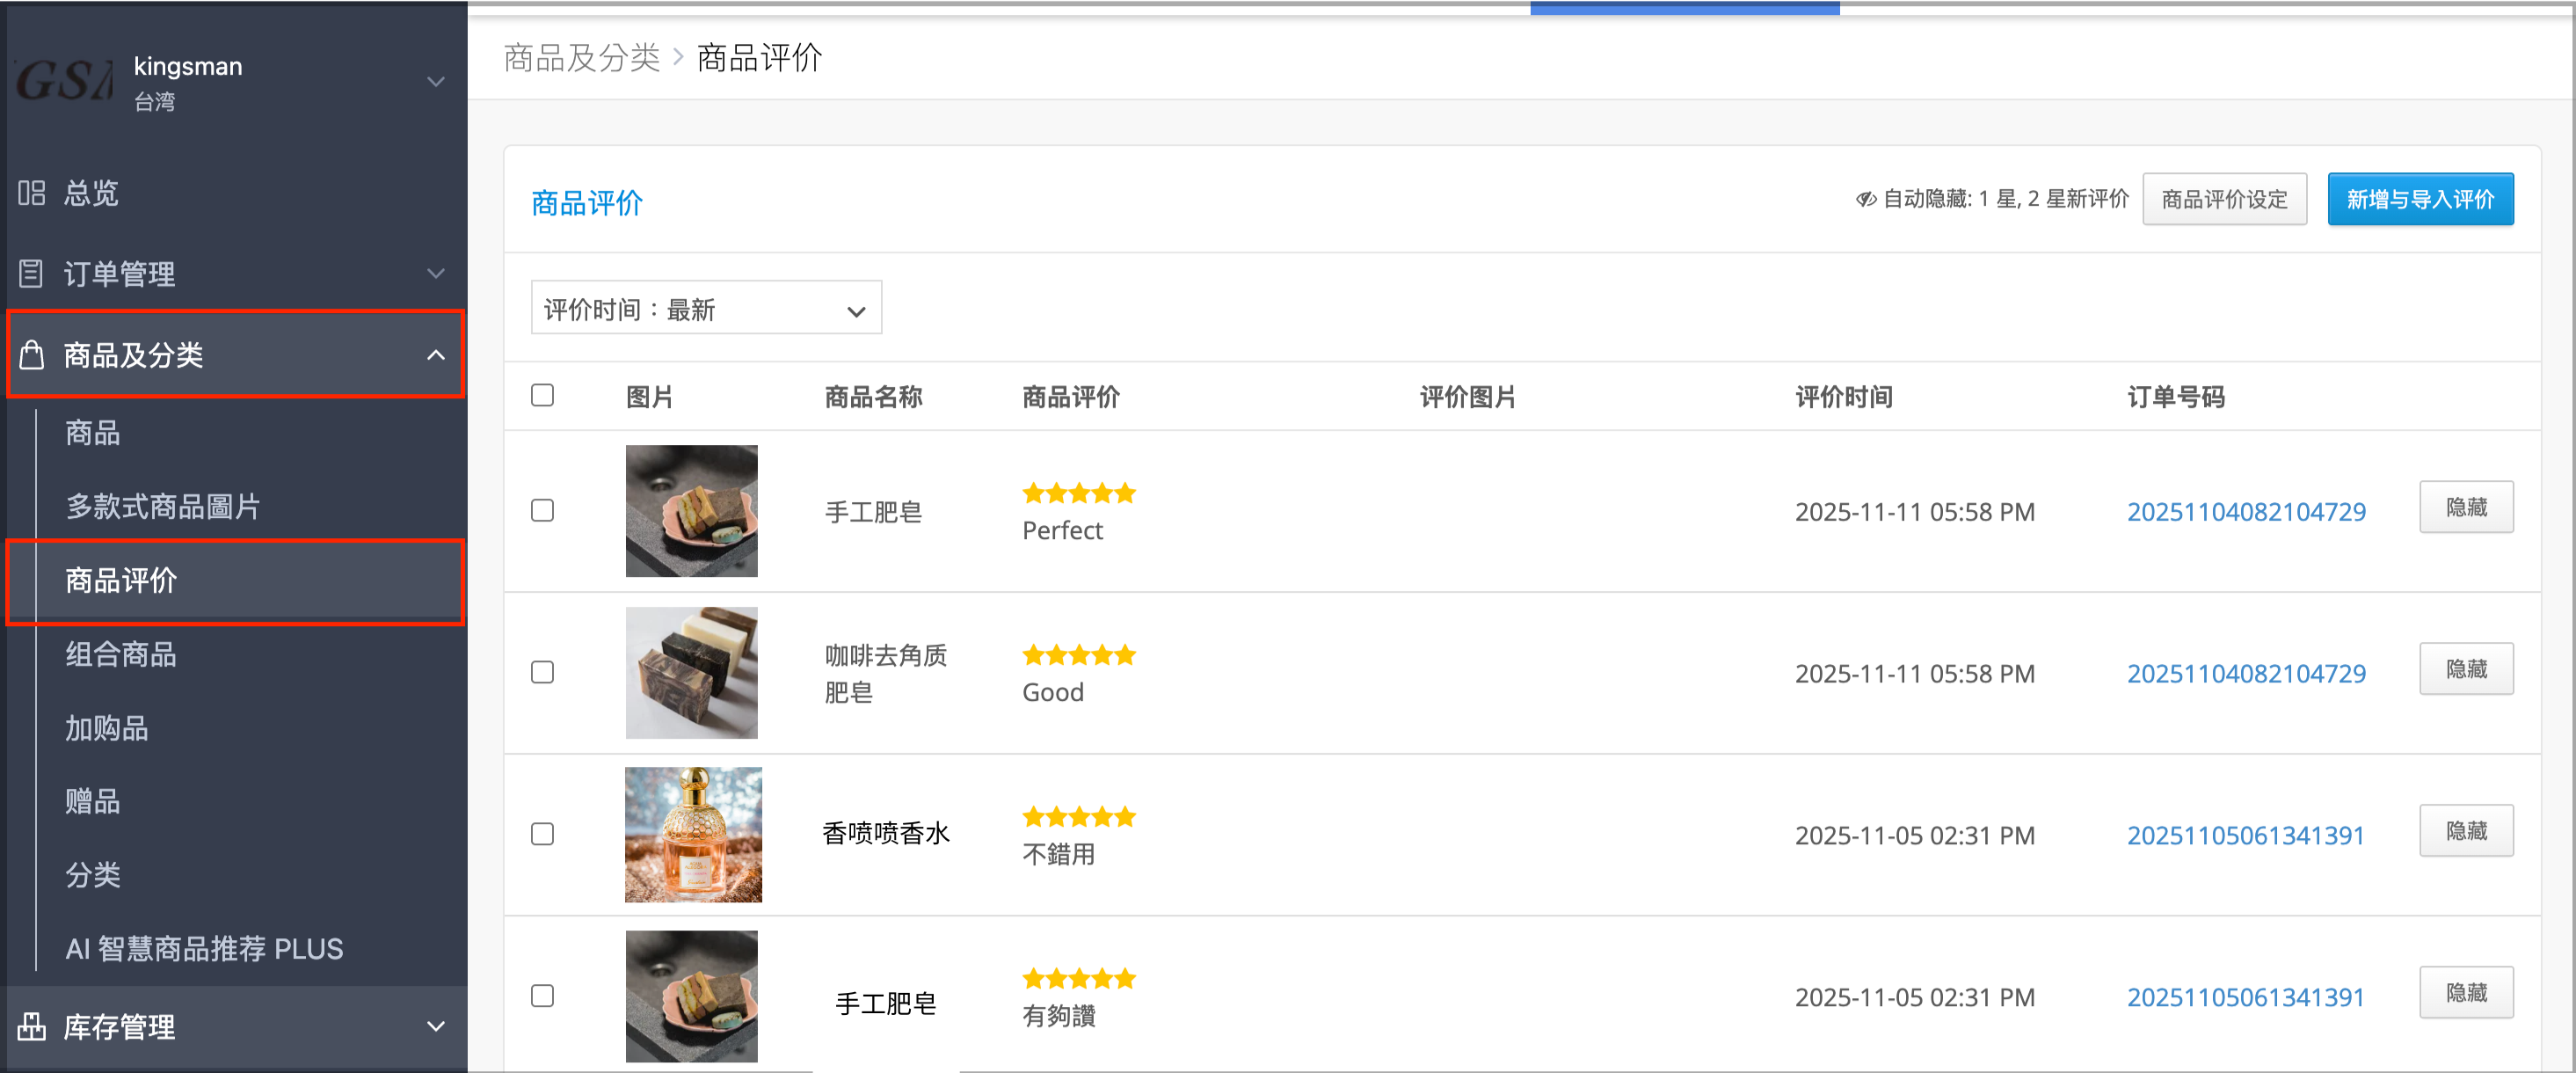Click the perfume bottle thumbnail
The image size is (2576, 1073).
[693, 835]
